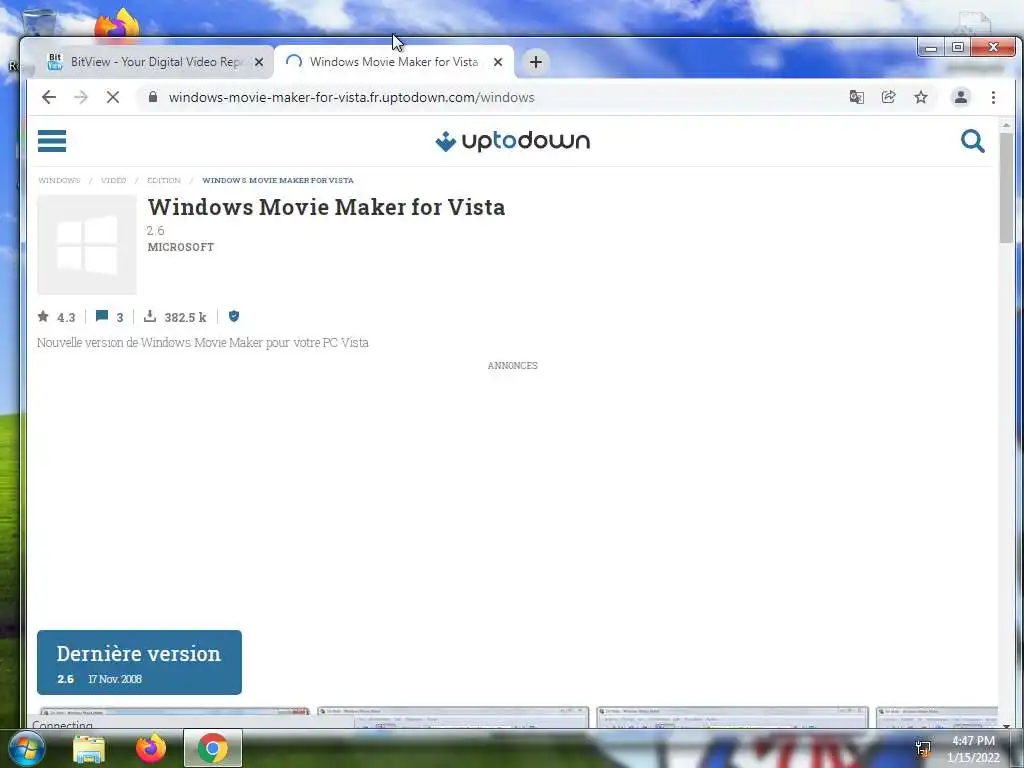Click the scrollbar up arrow
The width and height of the screenshot is (1024, 768).
click(x=1006, y=124)
